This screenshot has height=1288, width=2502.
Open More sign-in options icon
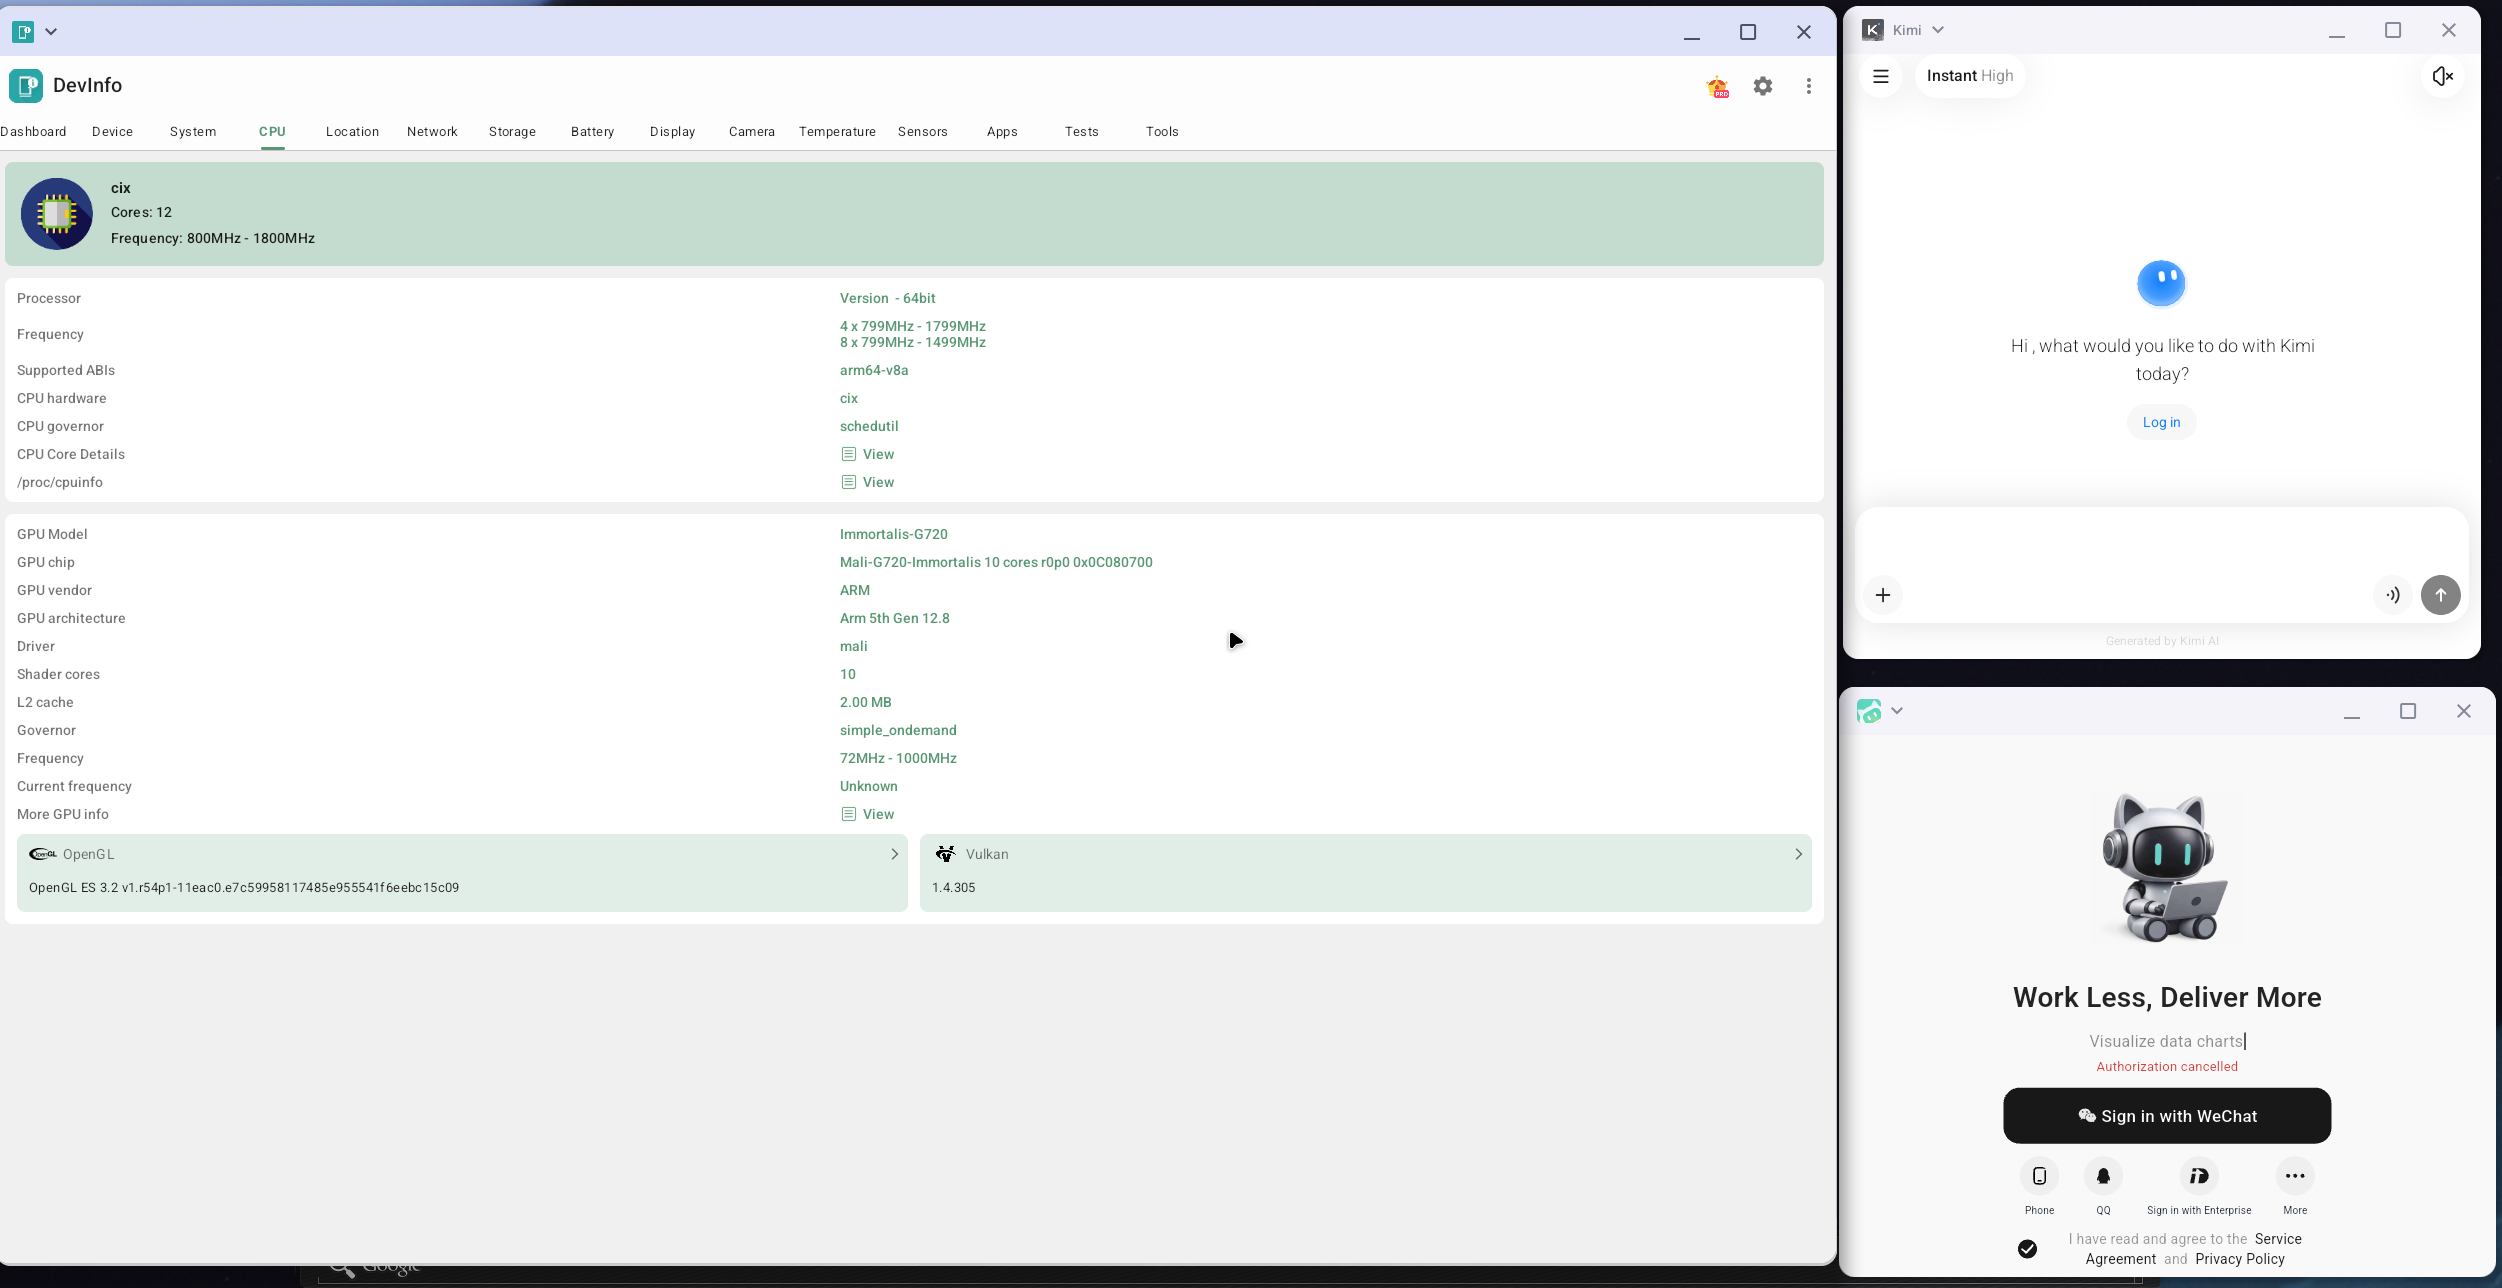[2295, 1176]
